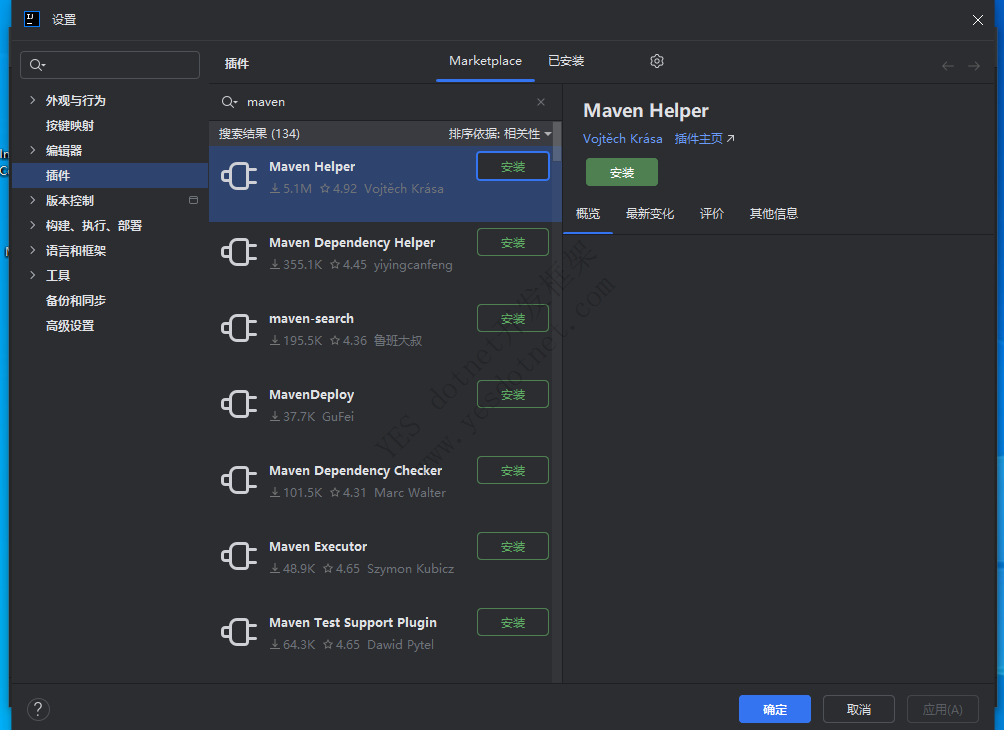Navigate back with the left arrow

(948, 66)
